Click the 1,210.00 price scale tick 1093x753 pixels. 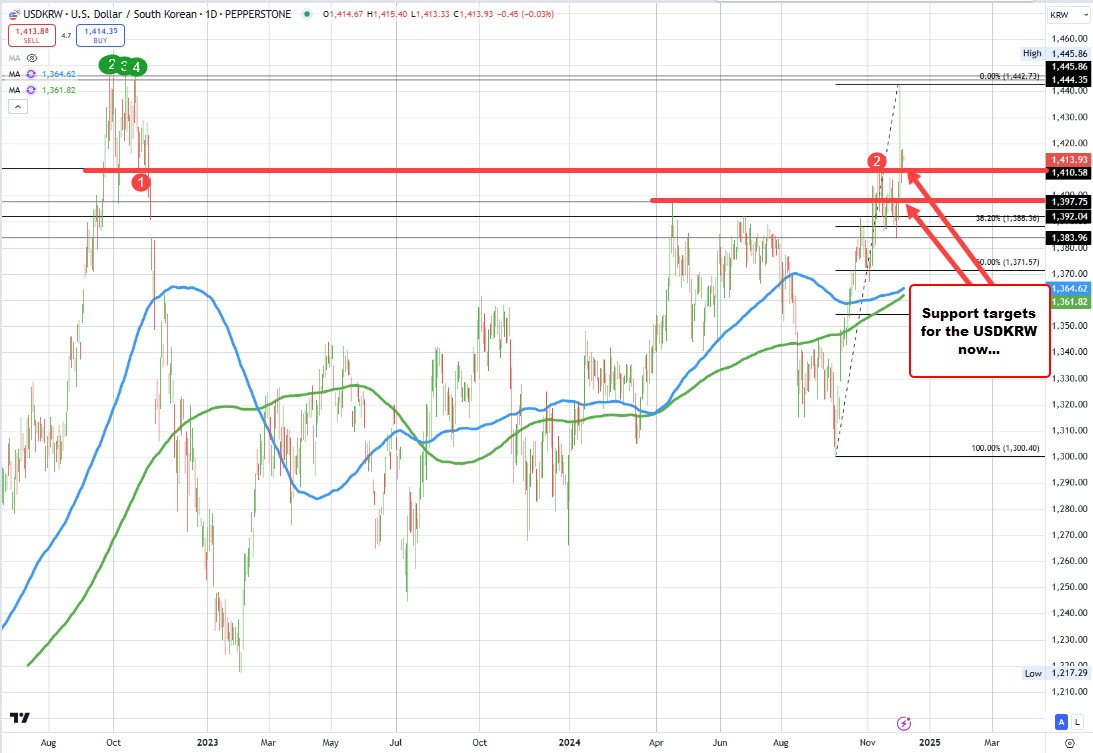tap(1069, 692)
